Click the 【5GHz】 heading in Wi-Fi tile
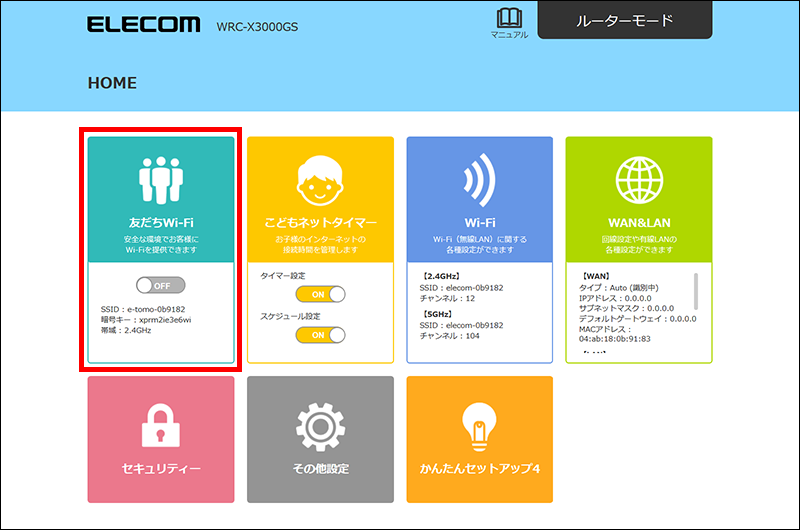 coord(437,314)
